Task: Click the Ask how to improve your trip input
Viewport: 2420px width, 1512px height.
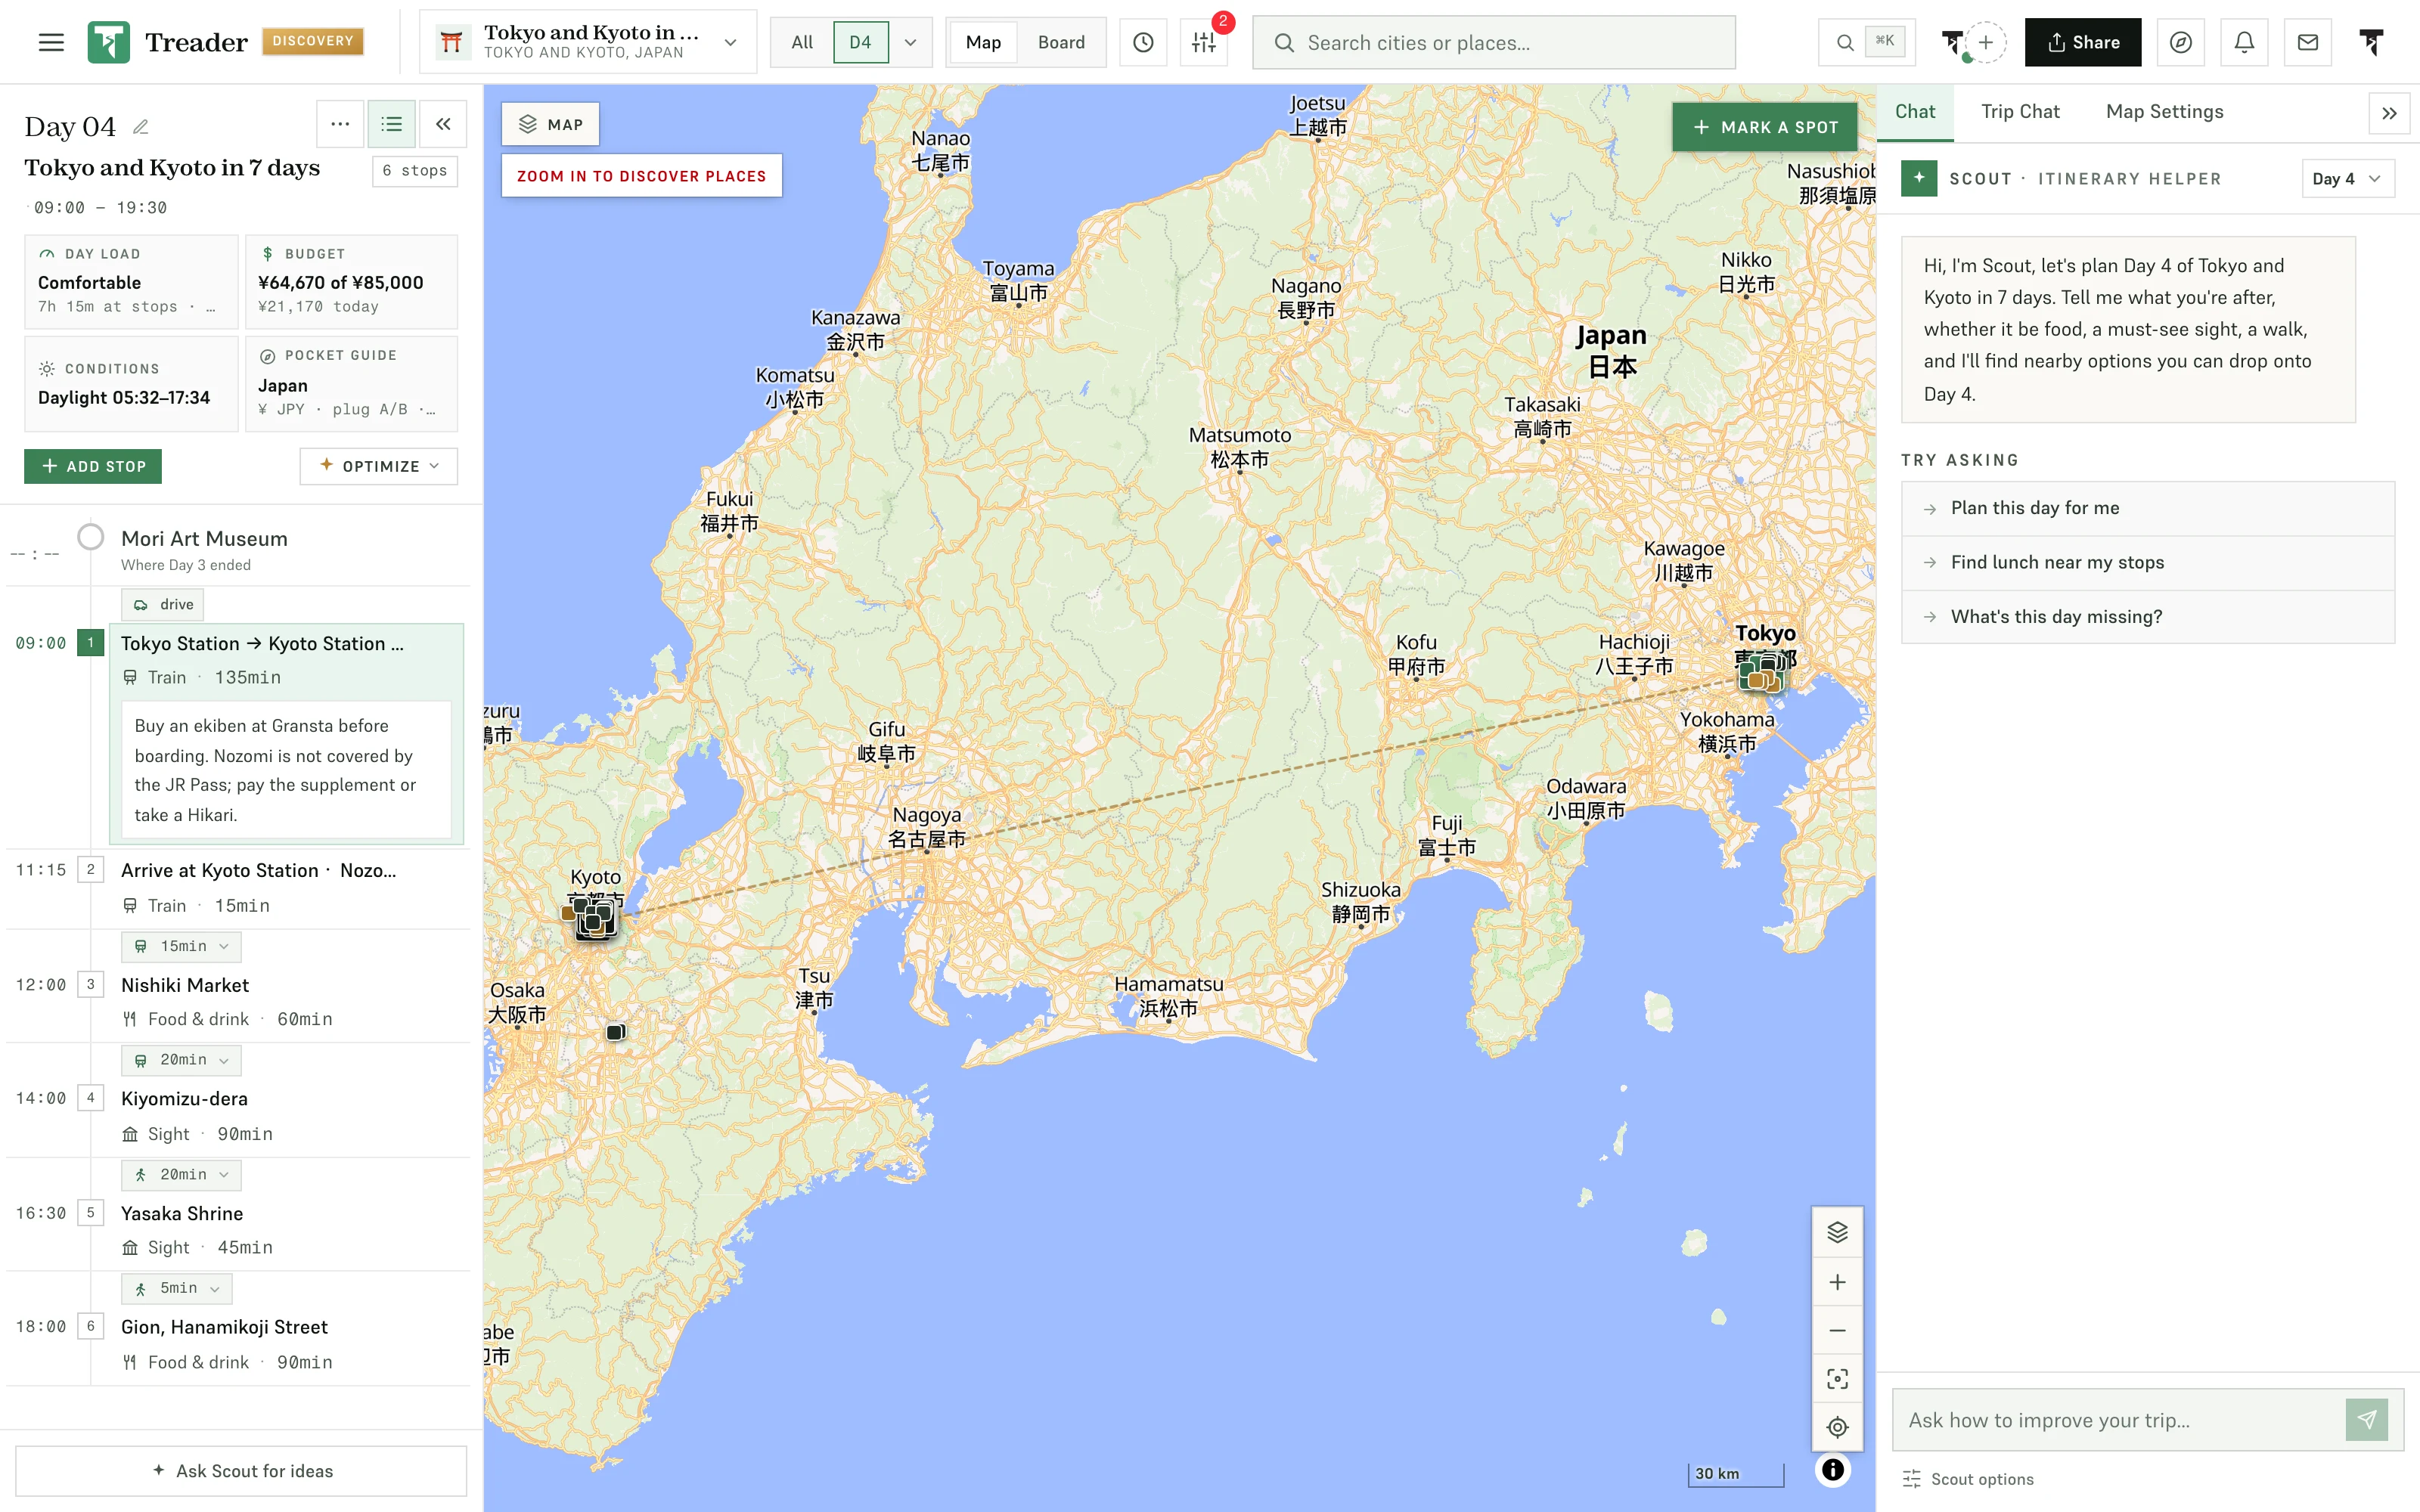Action: point(2118,1419)
